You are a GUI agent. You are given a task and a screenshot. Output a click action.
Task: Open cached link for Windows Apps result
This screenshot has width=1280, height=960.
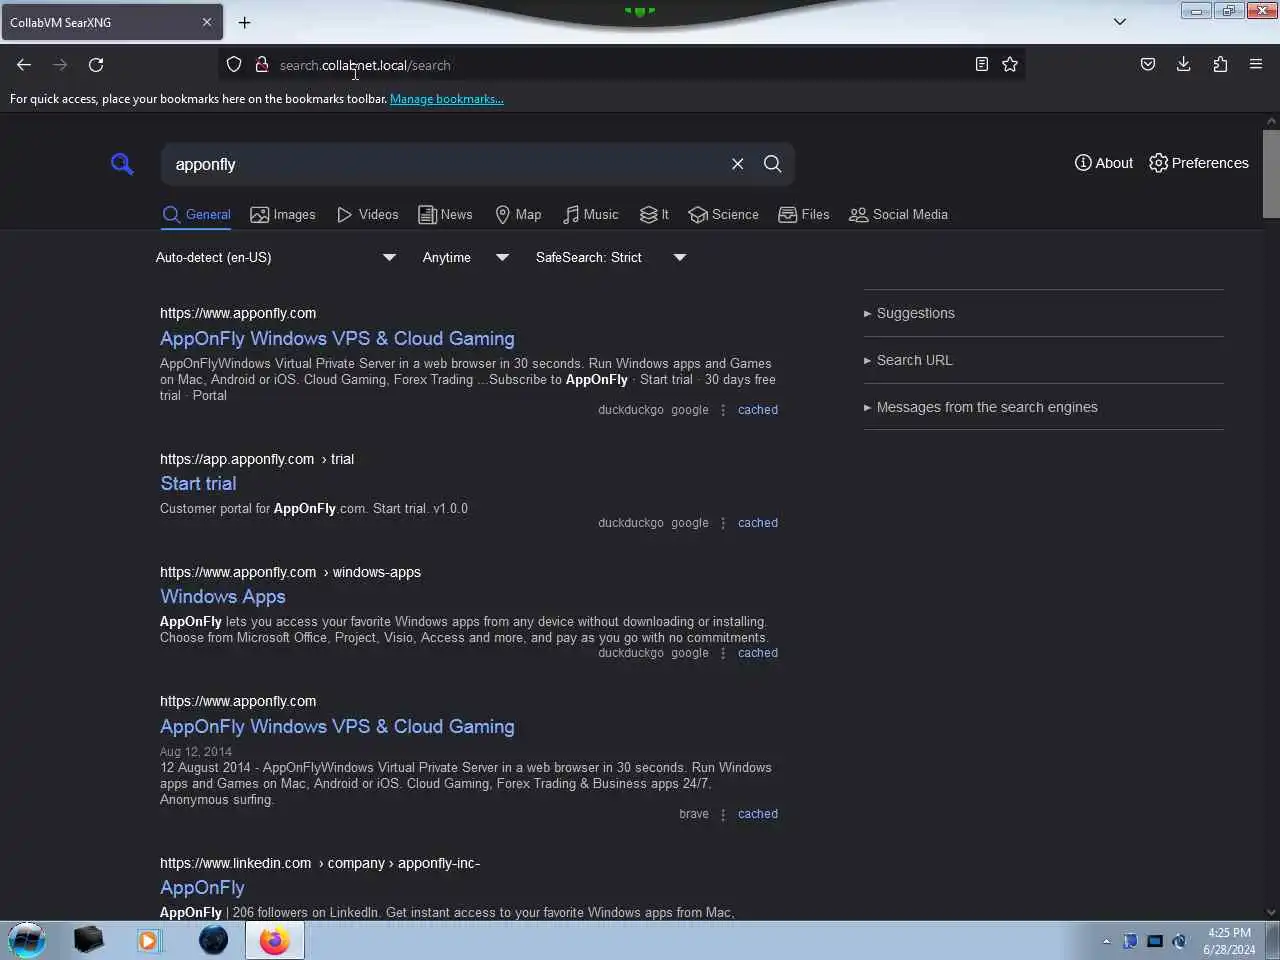[758, 653]
